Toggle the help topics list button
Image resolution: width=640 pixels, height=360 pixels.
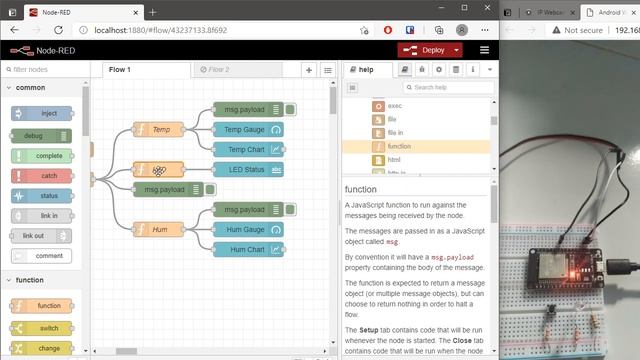pyautogui.click(x=353, y=87)
